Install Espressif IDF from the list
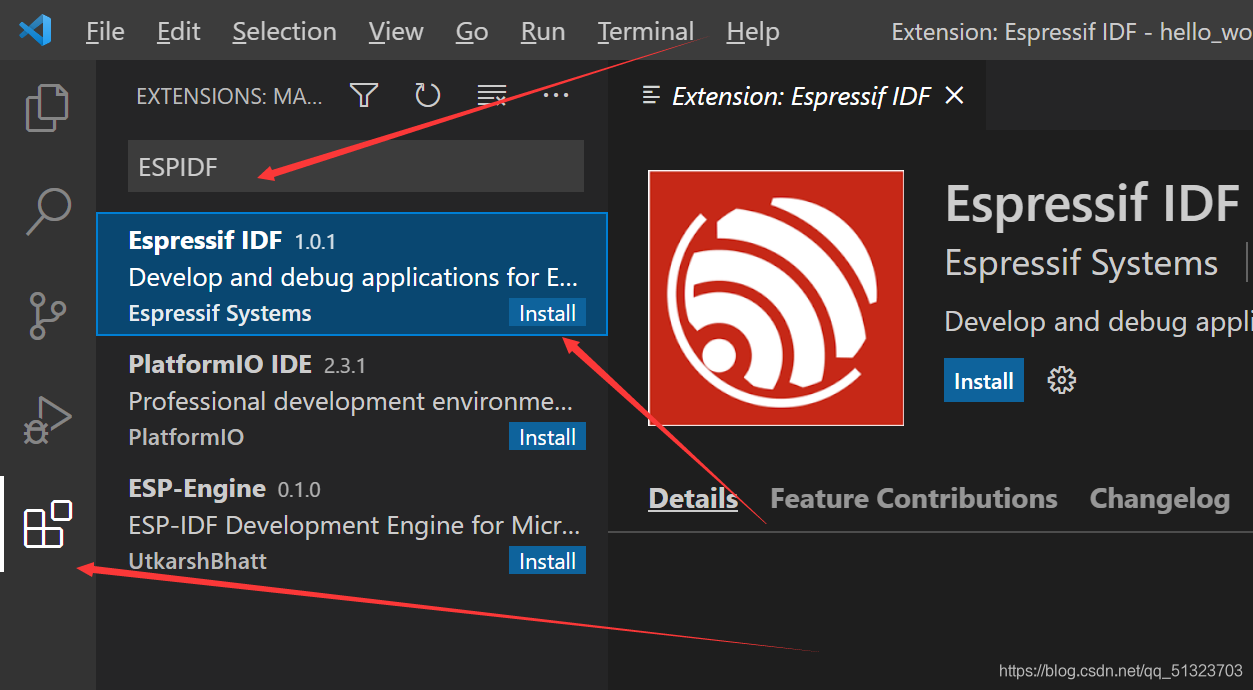Image resolution: width=1253 pixels, height=690 pixels. tap(547, 313)
